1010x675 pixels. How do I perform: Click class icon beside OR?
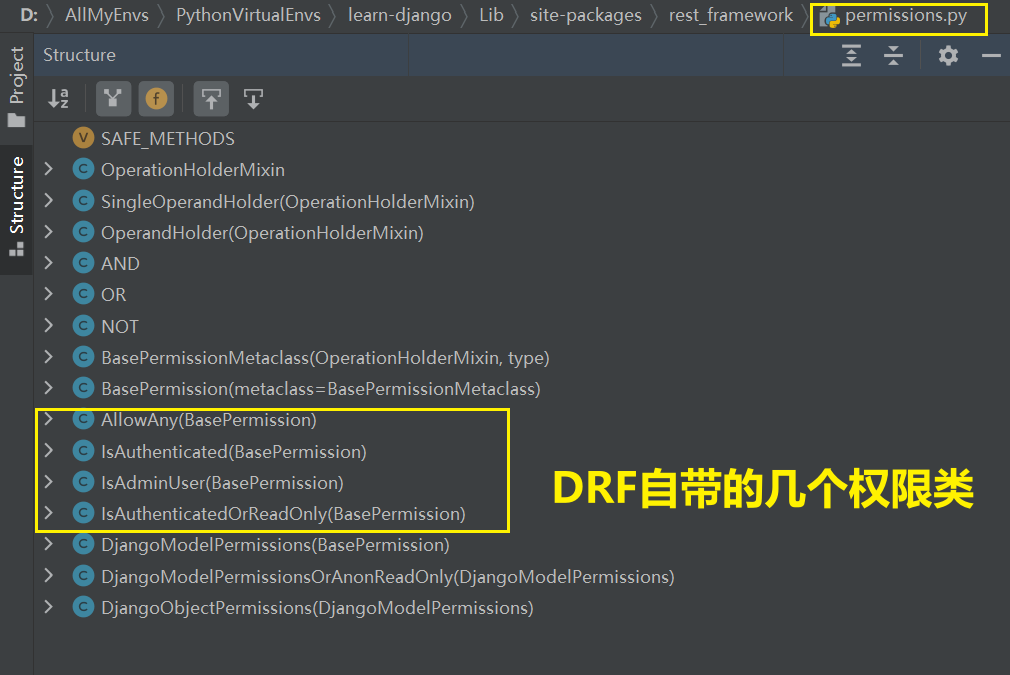[83, 294]
